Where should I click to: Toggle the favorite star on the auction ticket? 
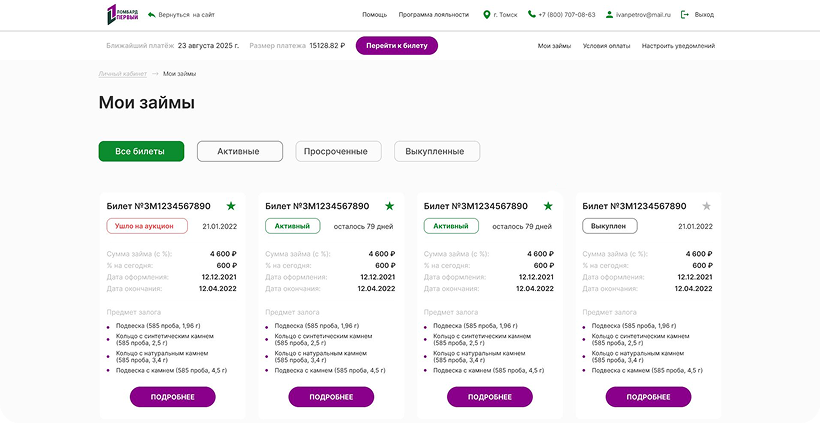[231, 206]
